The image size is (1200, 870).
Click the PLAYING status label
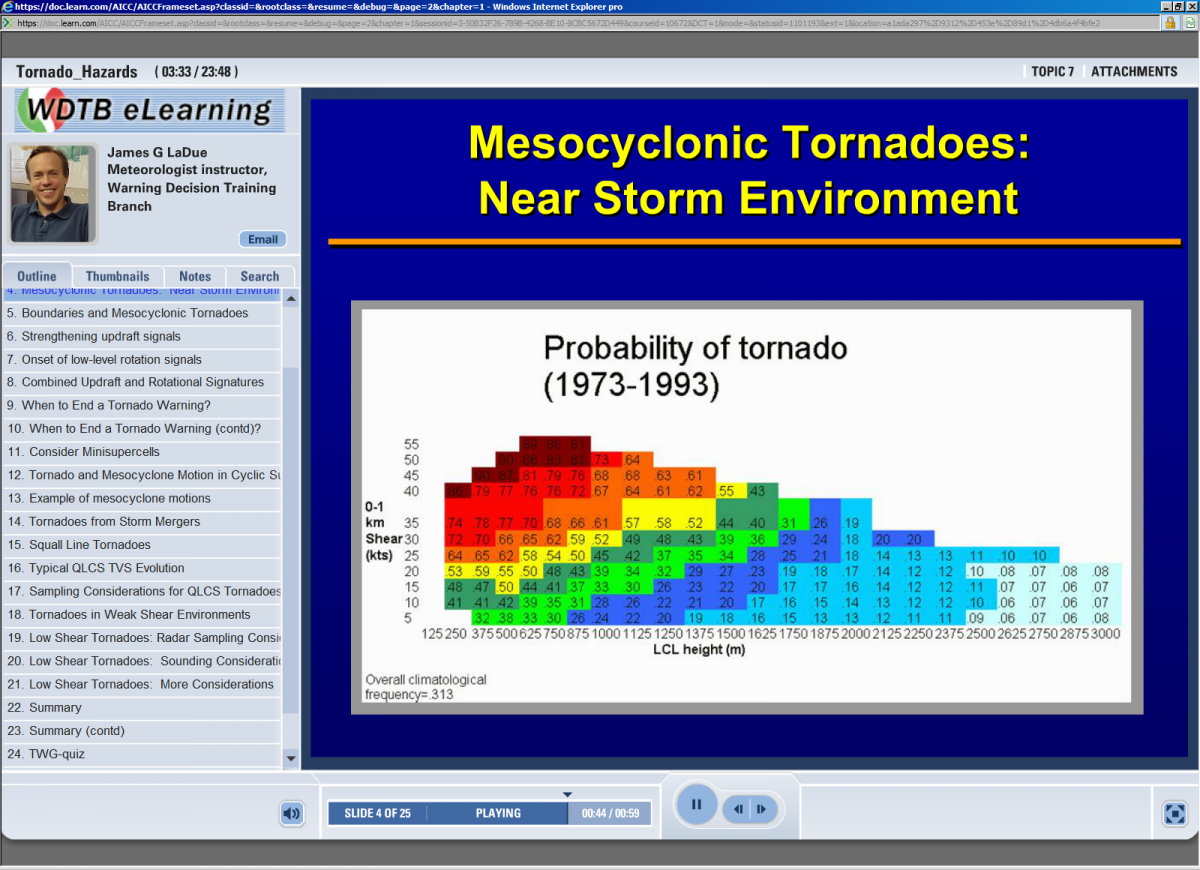click(498, 813)
